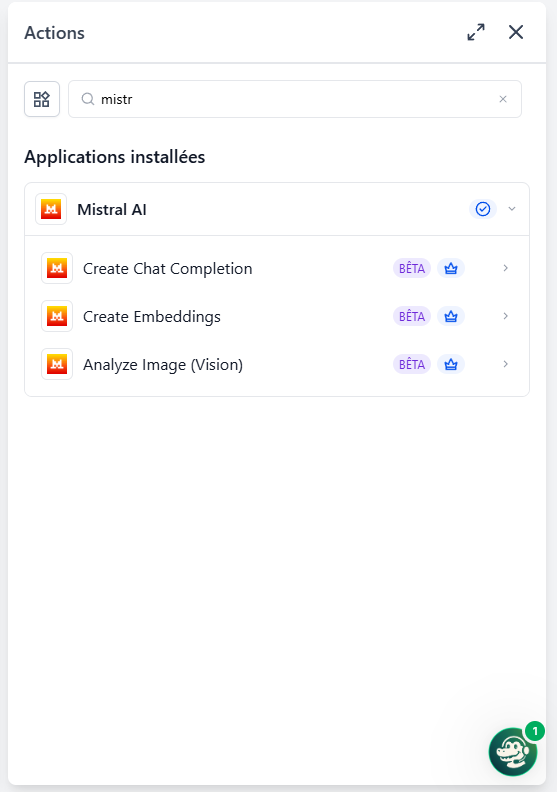Click BÊTA badge on Analyze Image (Vision)
The image size is (557, 792).
412,364
